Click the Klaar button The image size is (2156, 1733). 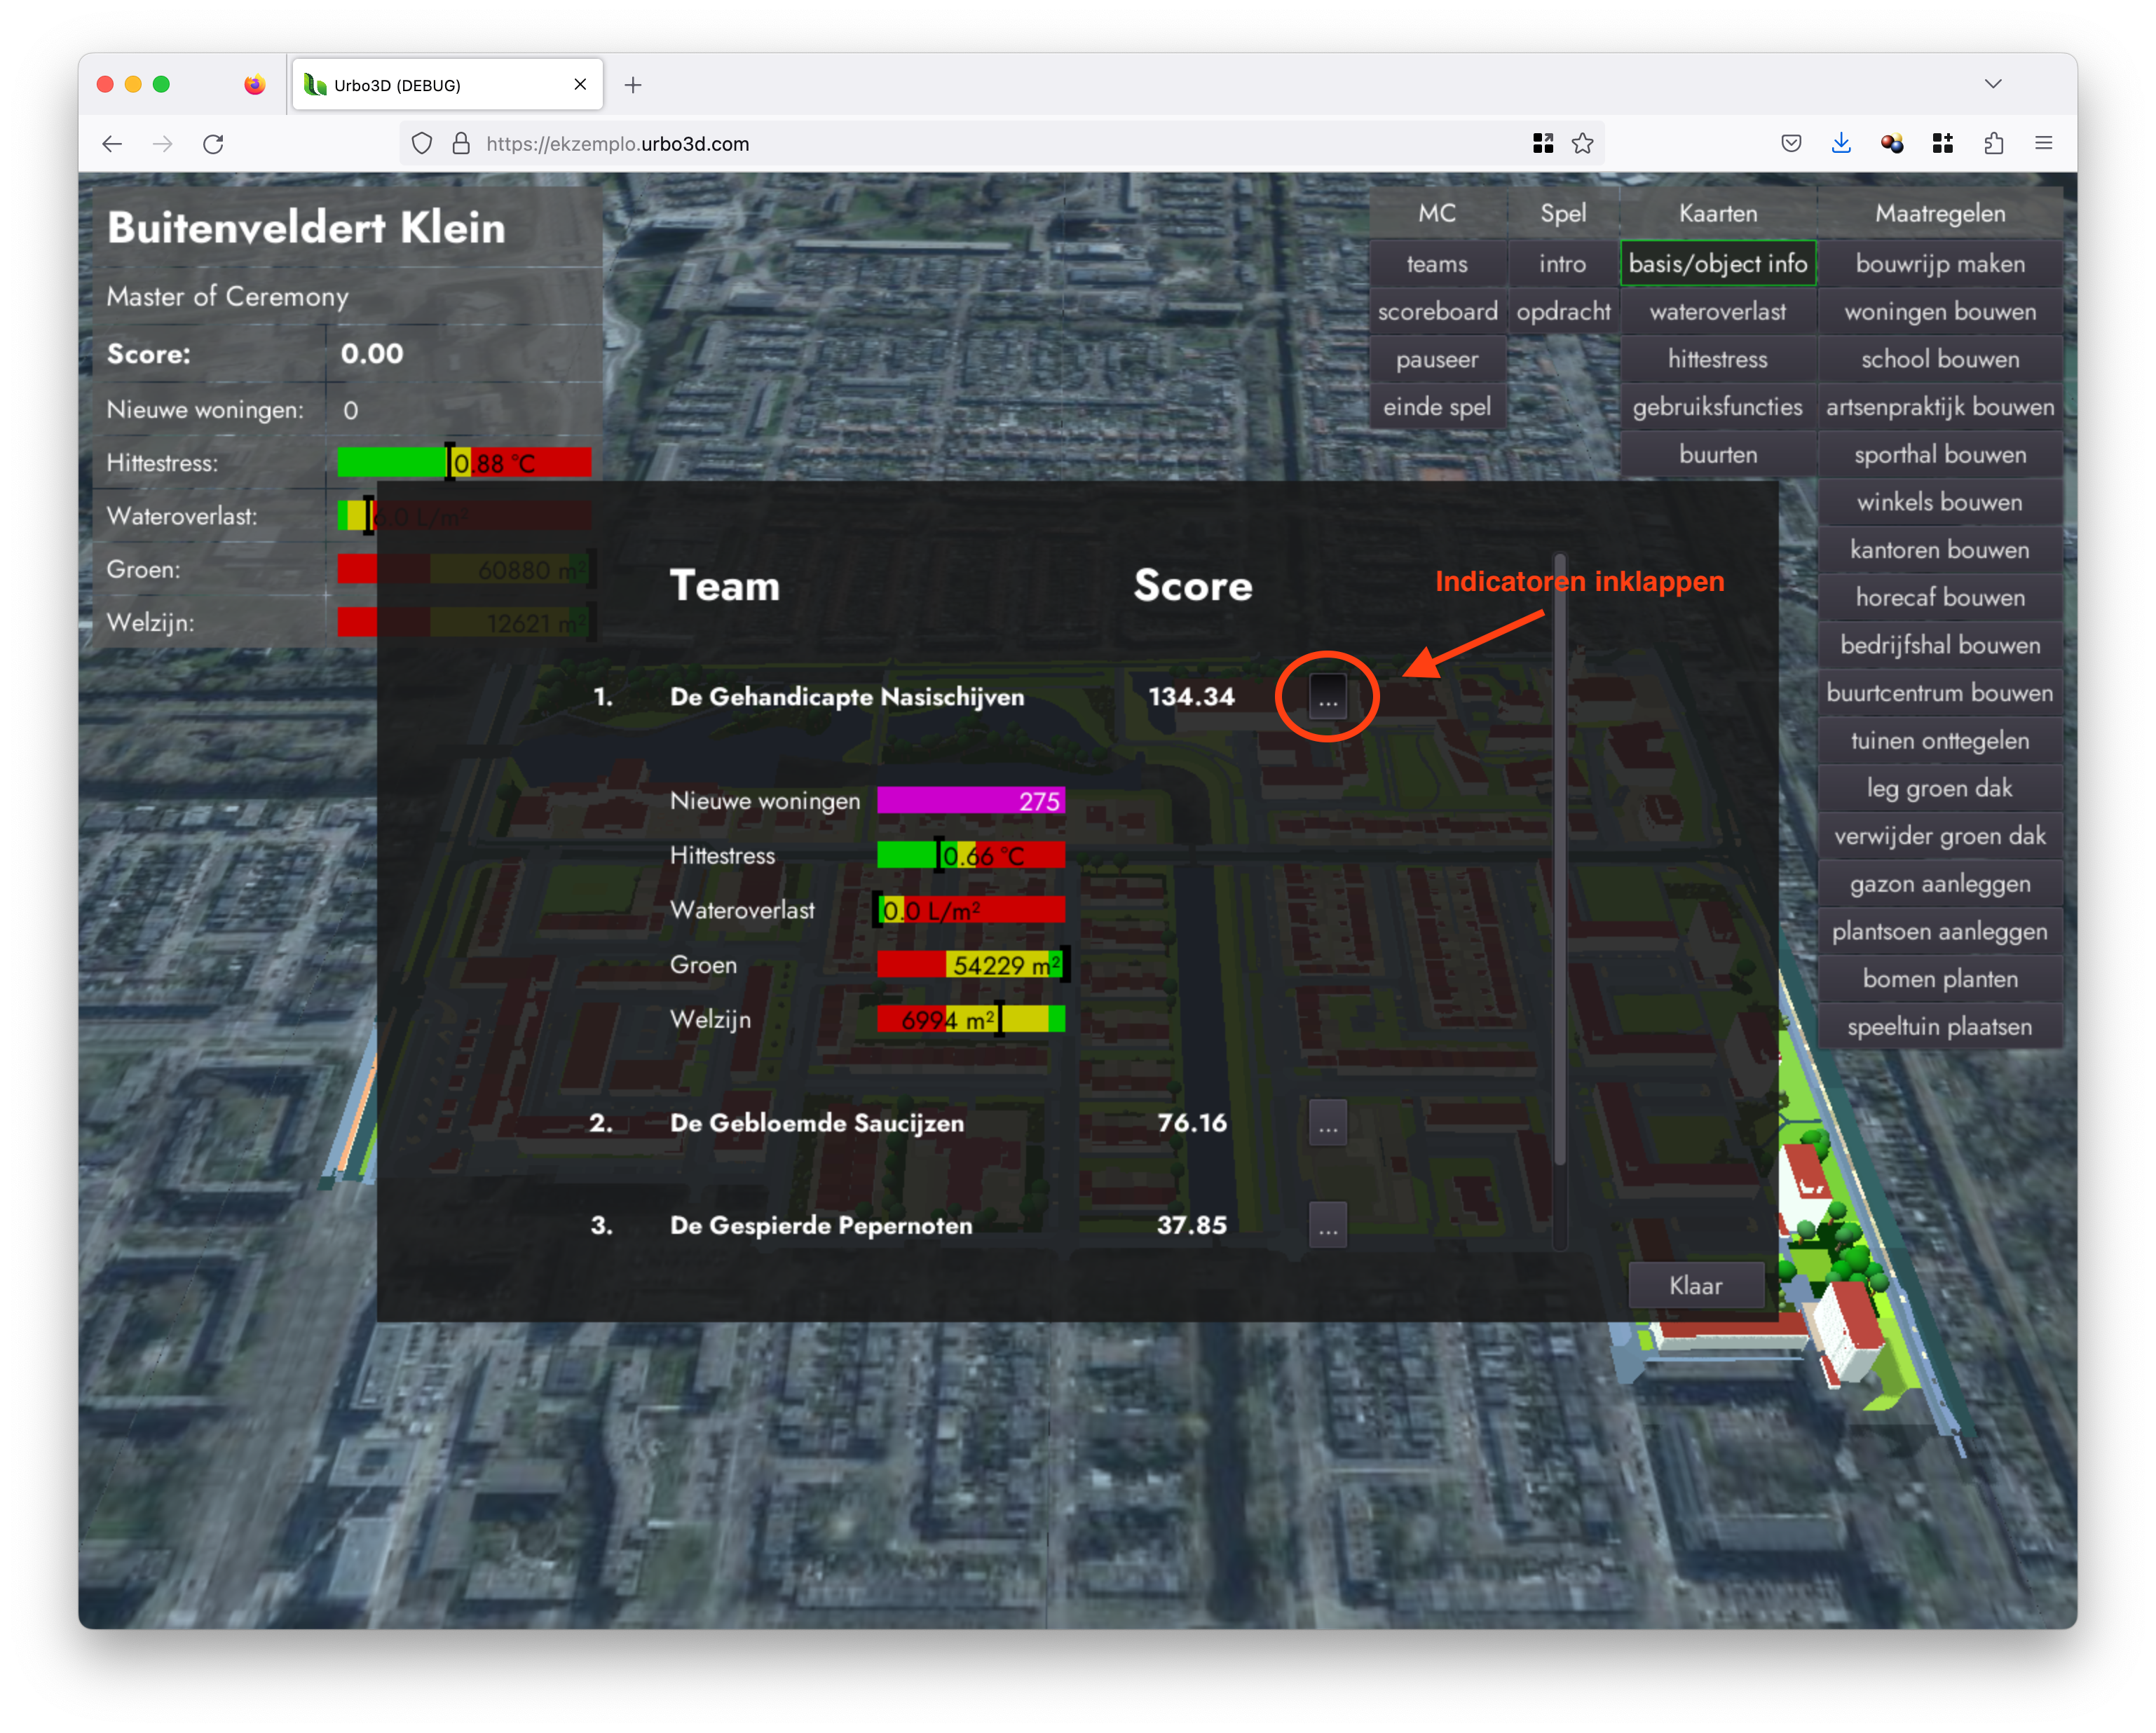(1695, 1285)
